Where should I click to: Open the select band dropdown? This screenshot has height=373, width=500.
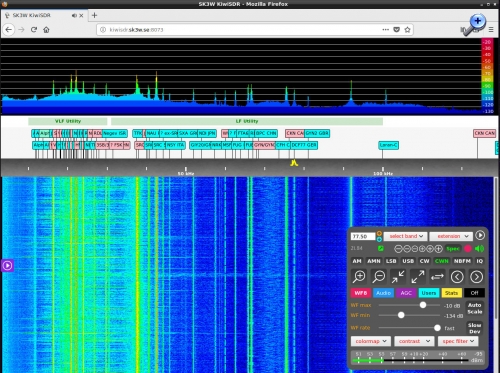[x=406, y=236]
